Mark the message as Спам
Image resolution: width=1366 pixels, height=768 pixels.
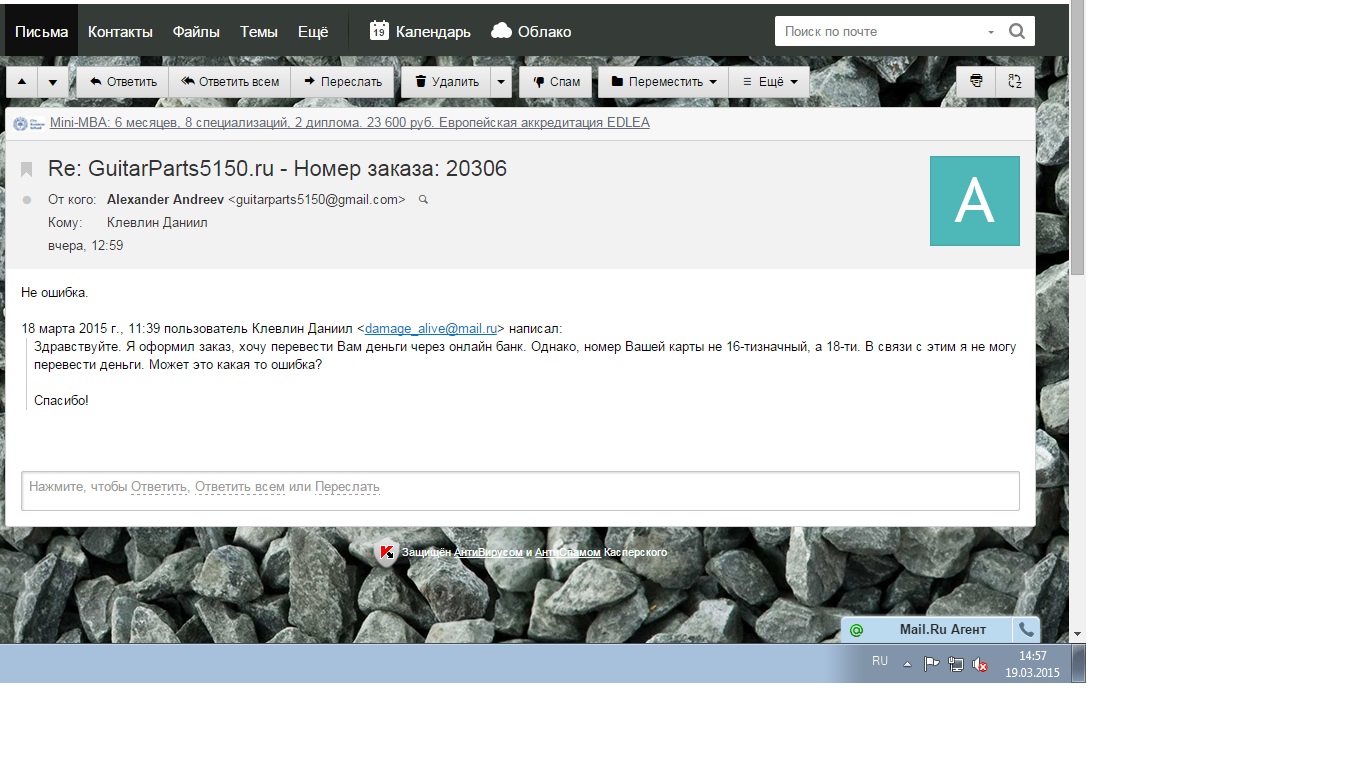pyautogui.click(x=555, y=82)
